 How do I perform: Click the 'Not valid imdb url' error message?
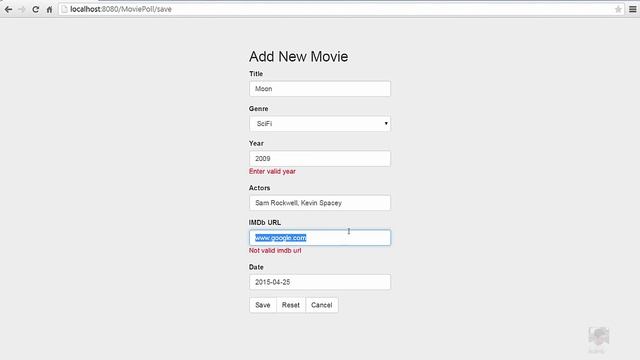tap(275, 251)
